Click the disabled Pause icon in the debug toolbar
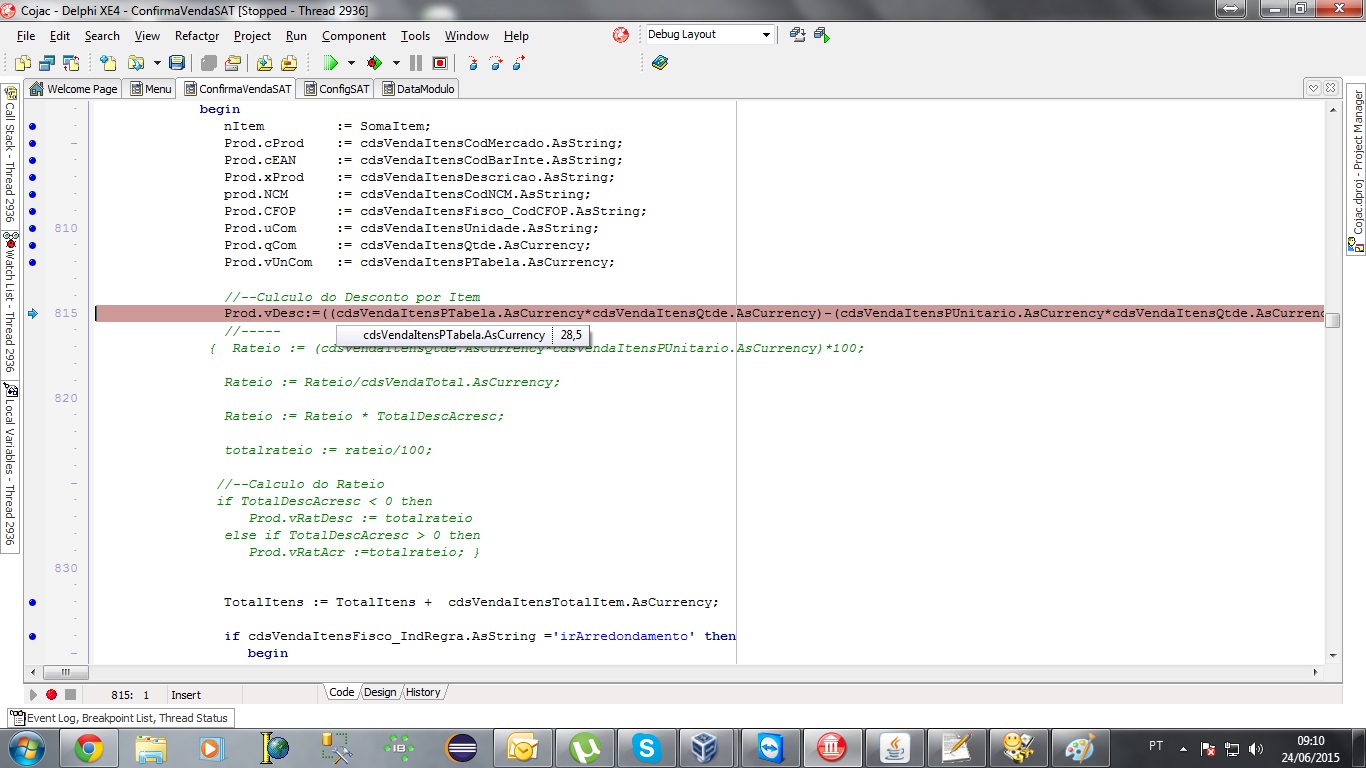1366x768 pixels. pos(416,62)
